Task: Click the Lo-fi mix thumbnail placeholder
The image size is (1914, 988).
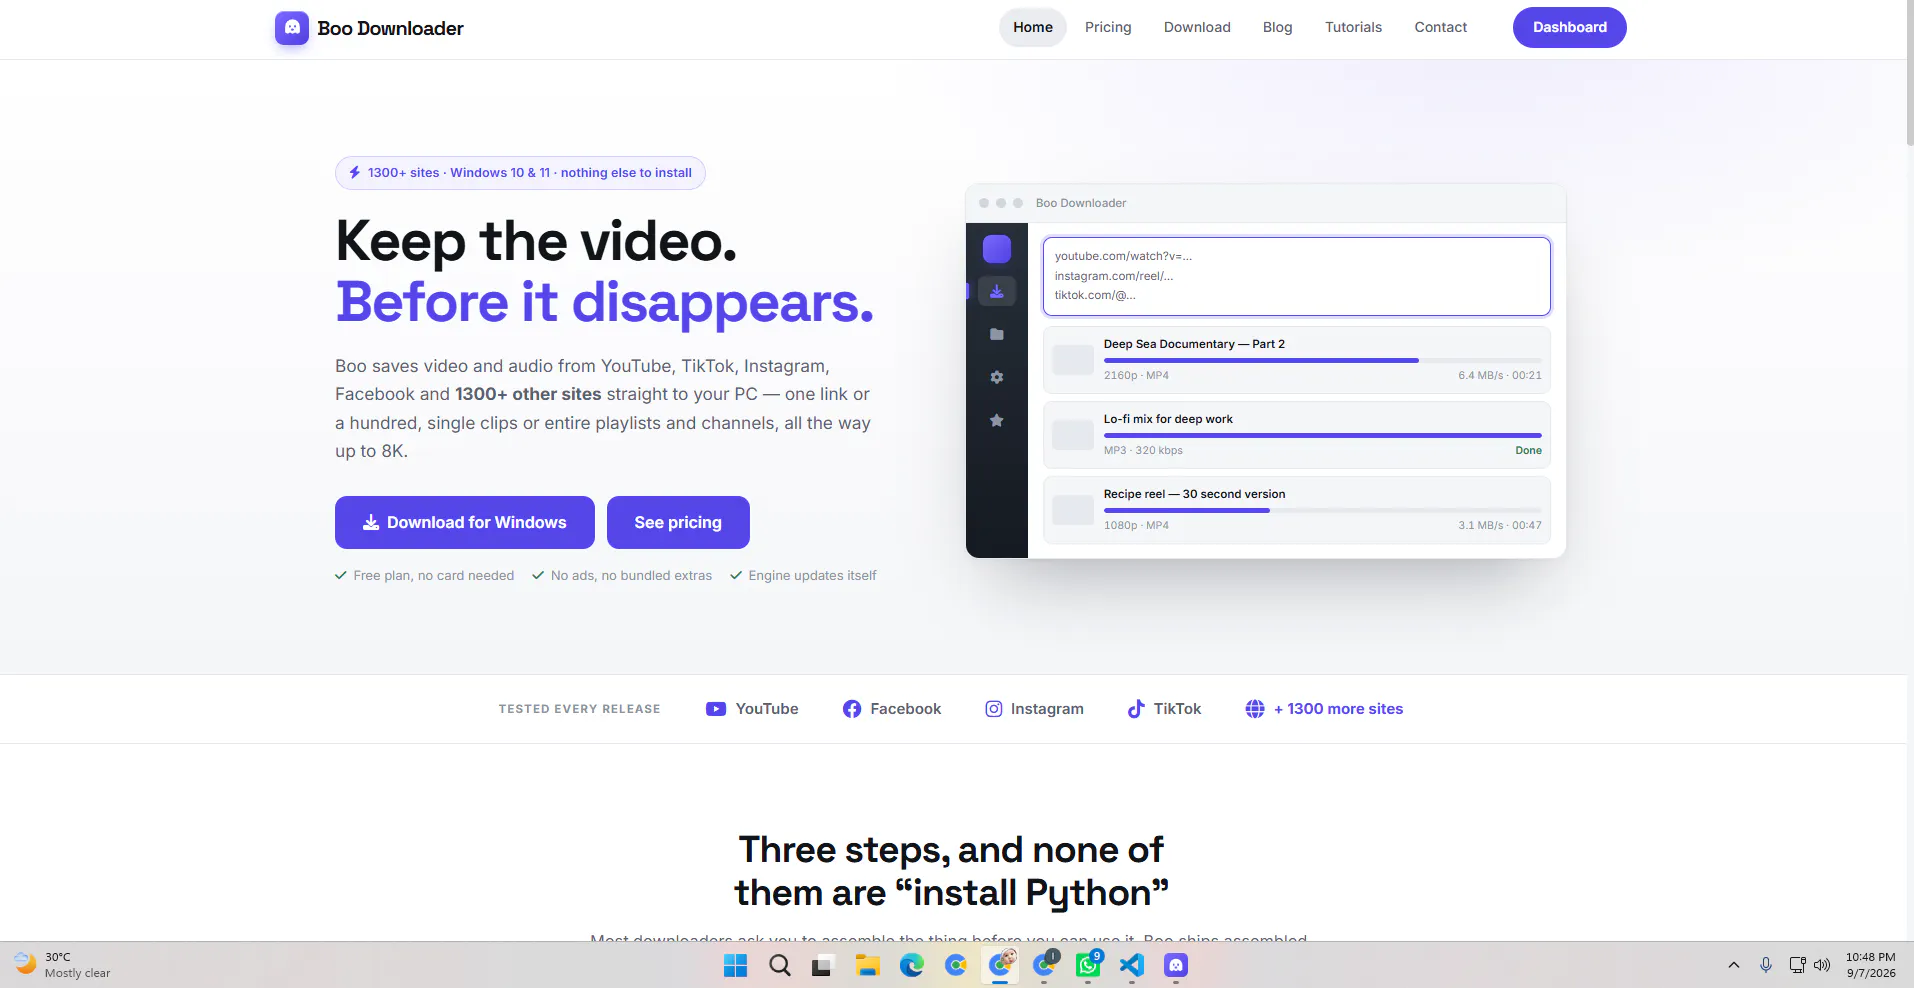Action: (1073, 435)
